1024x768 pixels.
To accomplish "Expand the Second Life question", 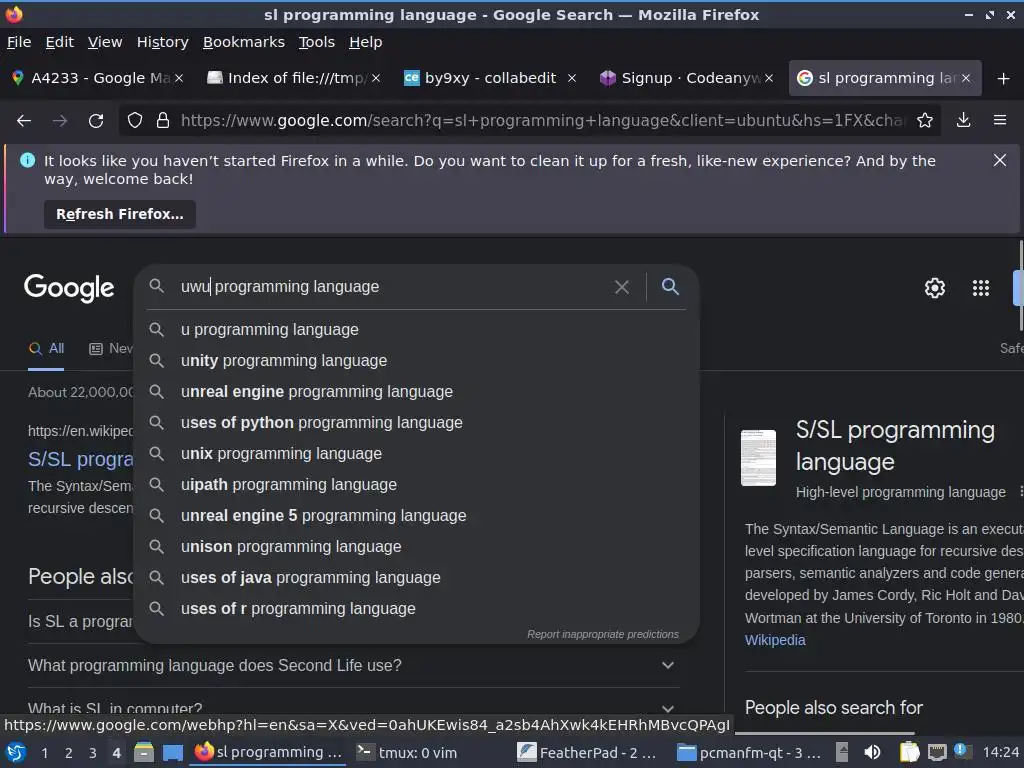I will point(354,665).
